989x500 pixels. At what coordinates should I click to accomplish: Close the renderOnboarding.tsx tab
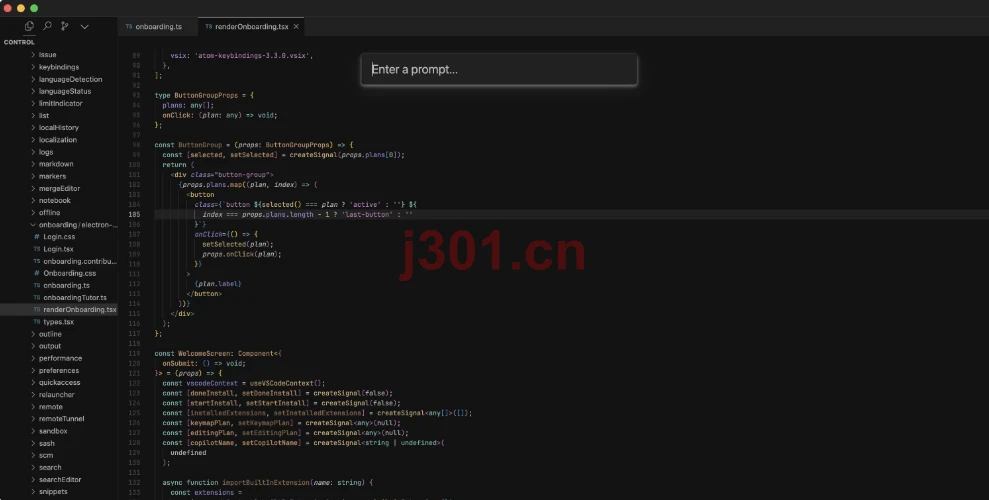pos(296,26)
